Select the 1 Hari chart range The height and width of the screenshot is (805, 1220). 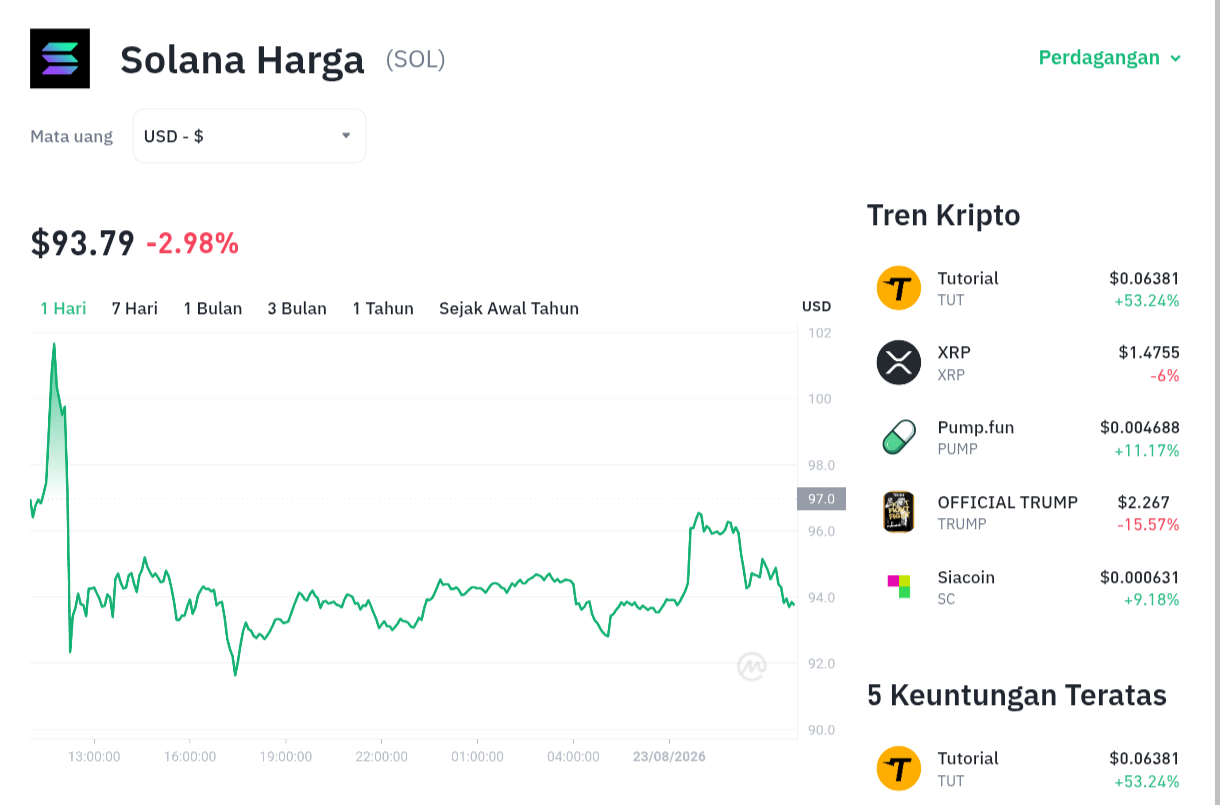tap(63, 308)
